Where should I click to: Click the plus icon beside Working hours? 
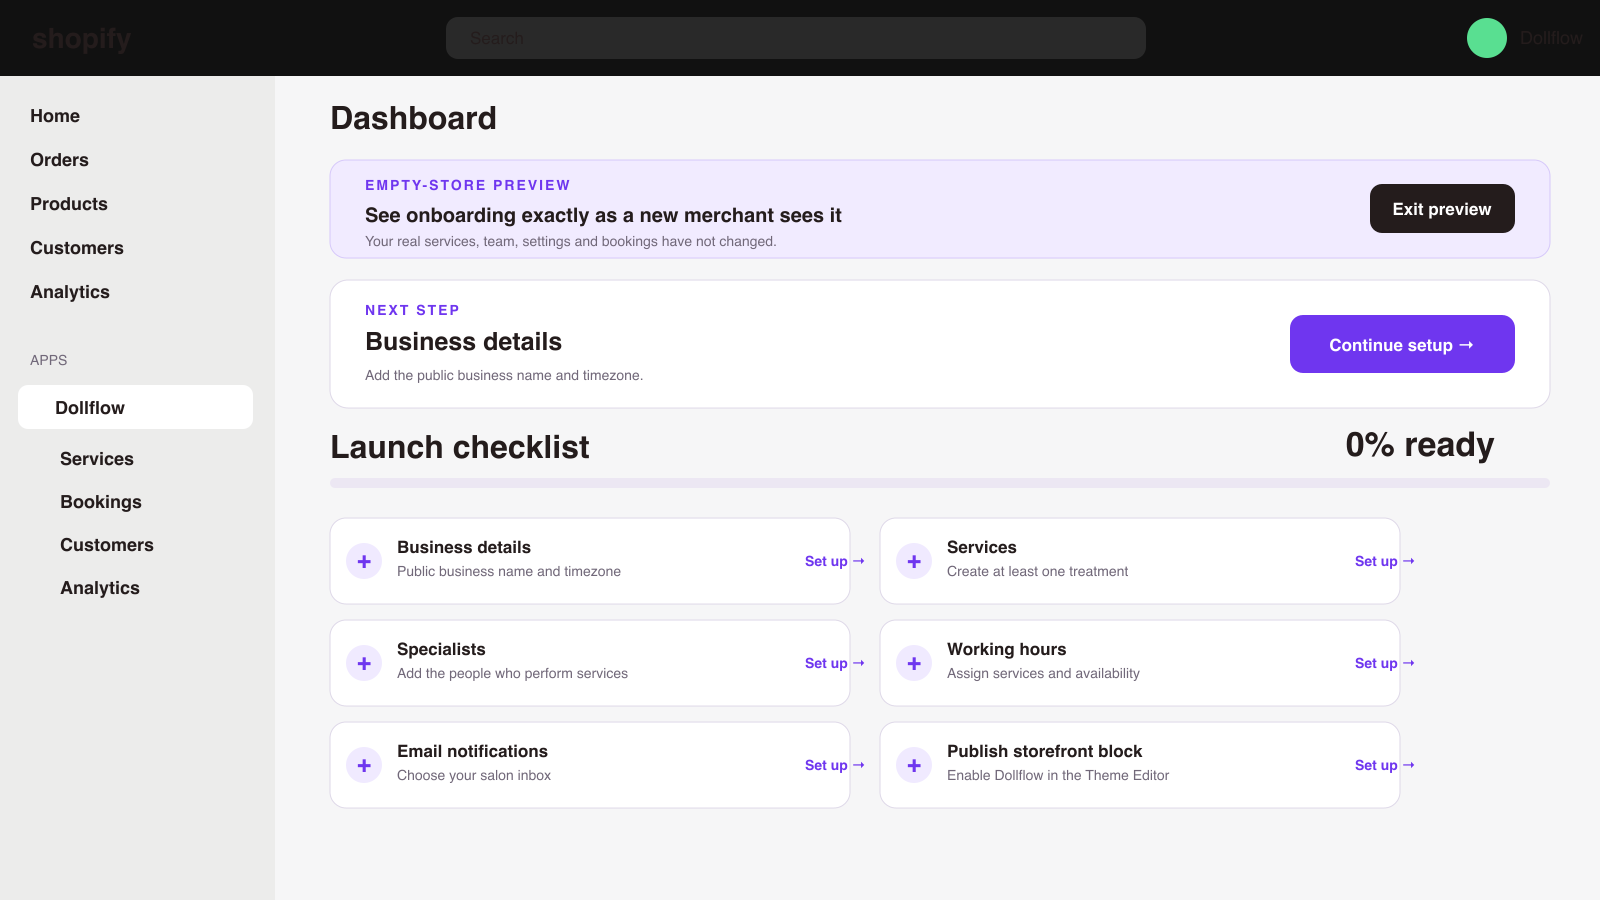tap(914, 663)
